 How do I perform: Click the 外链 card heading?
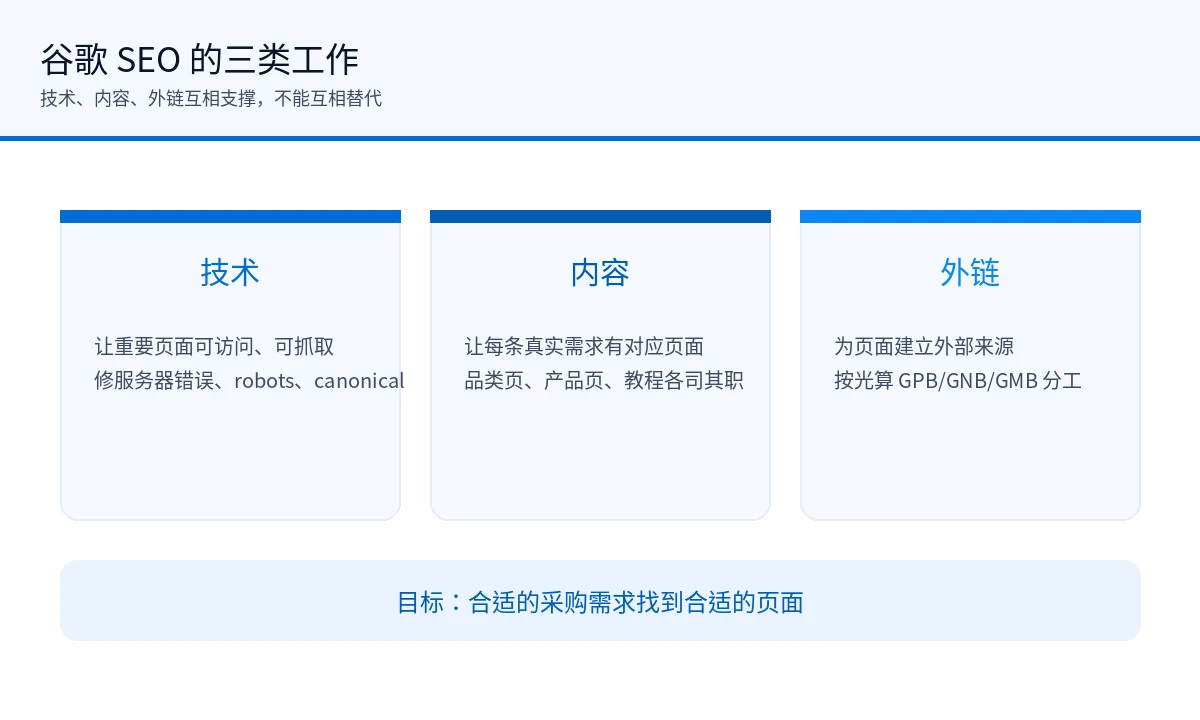point(970,272)
